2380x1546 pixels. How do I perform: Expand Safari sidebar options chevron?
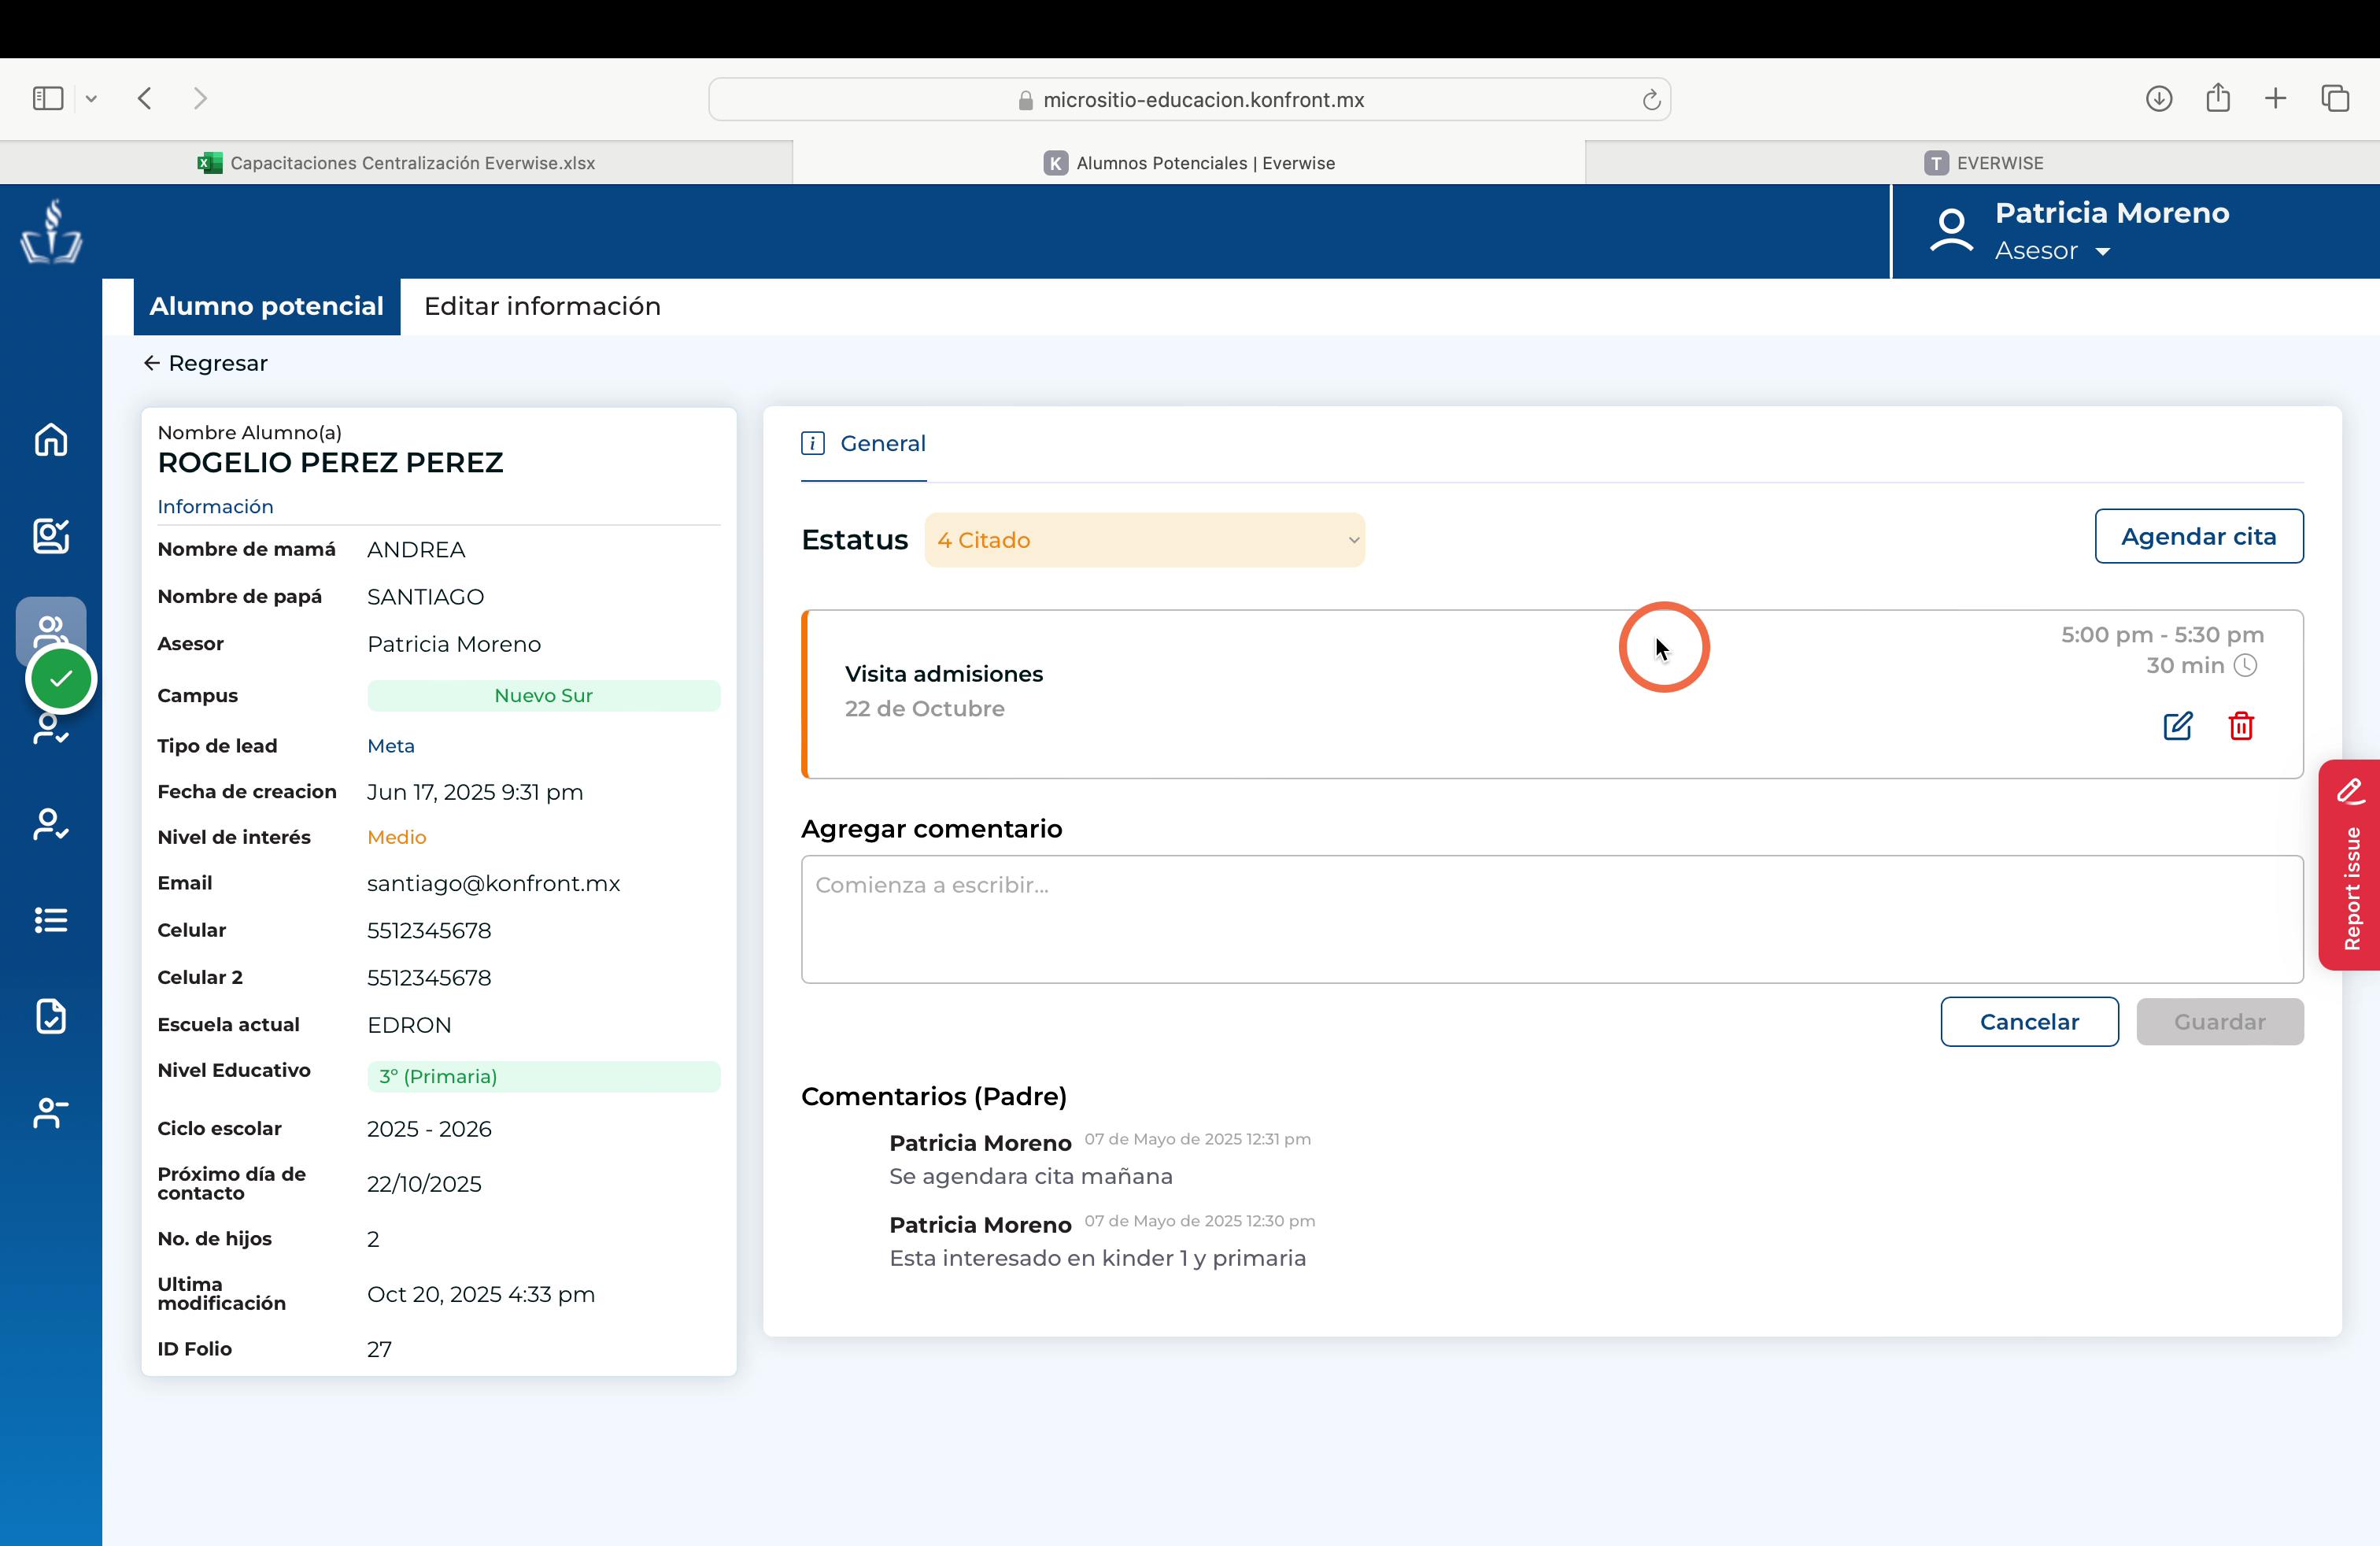(x=91, y=98)
